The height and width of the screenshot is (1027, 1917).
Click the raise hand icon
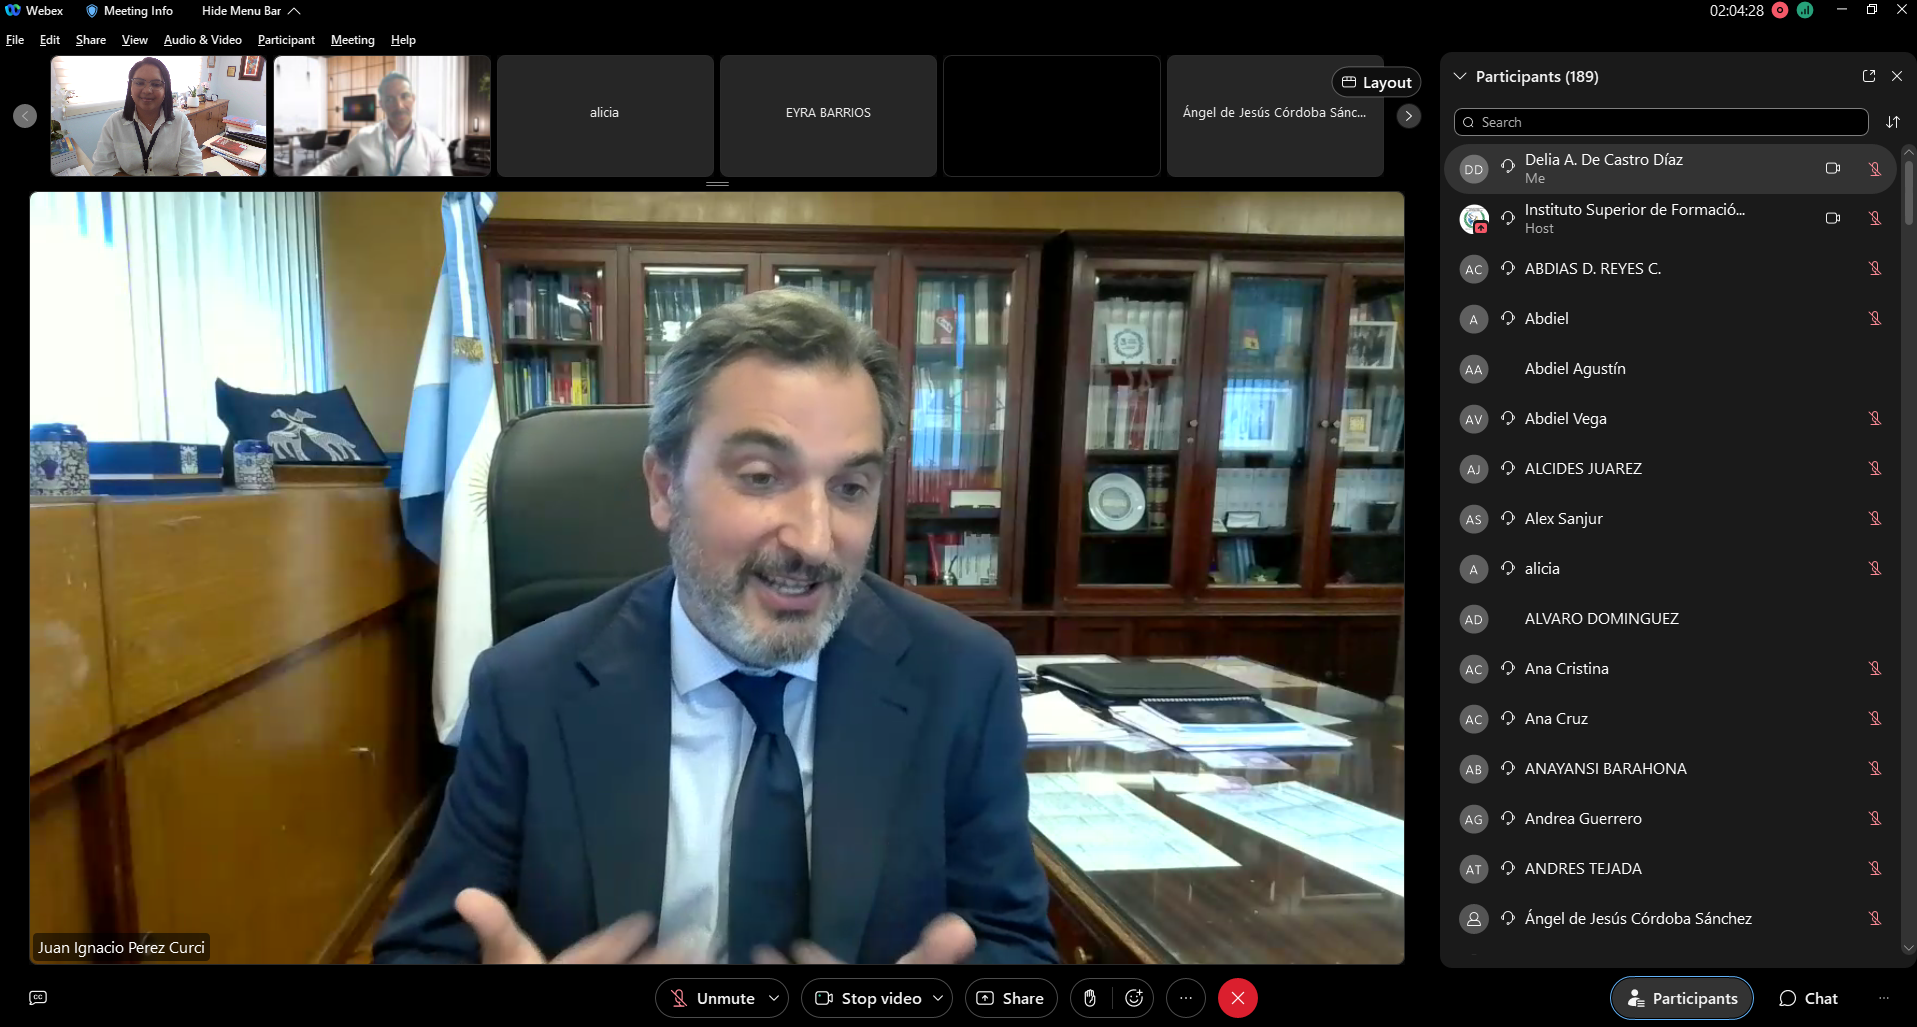1090,998
